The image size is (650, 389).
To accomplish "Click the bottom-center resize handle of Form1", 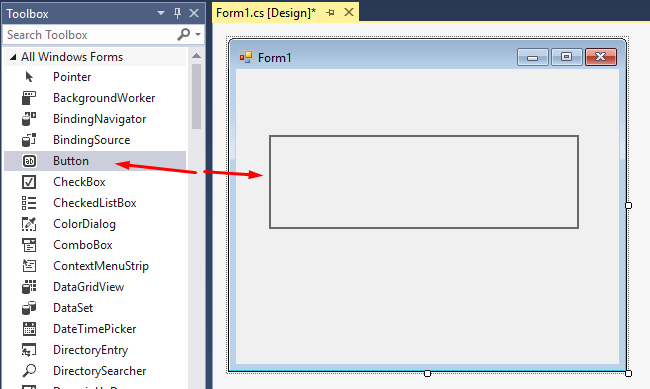I will pyautogui.click(x=427, y=373).
